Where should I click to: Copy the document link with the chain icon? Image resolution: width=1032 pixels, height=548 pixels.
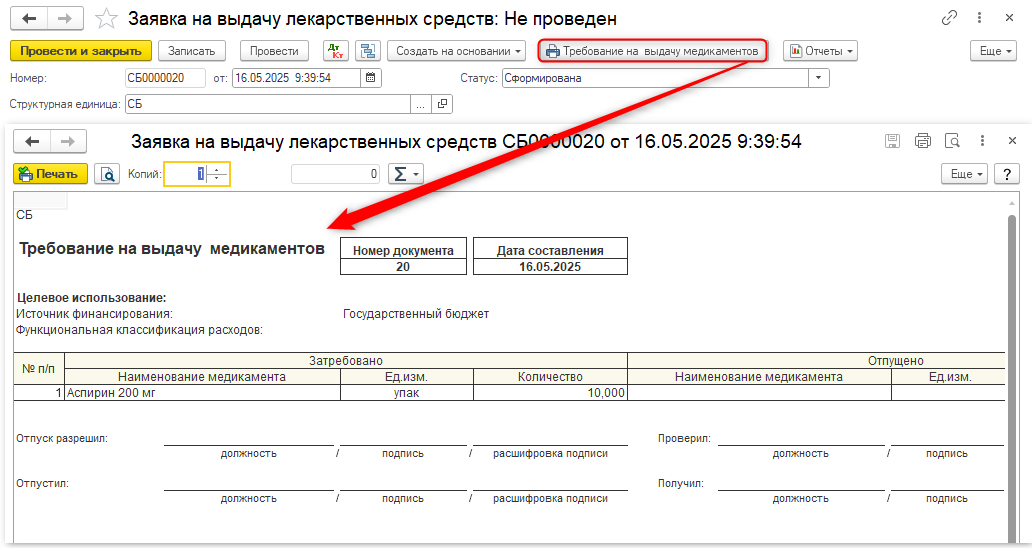[x=949, y=18]
